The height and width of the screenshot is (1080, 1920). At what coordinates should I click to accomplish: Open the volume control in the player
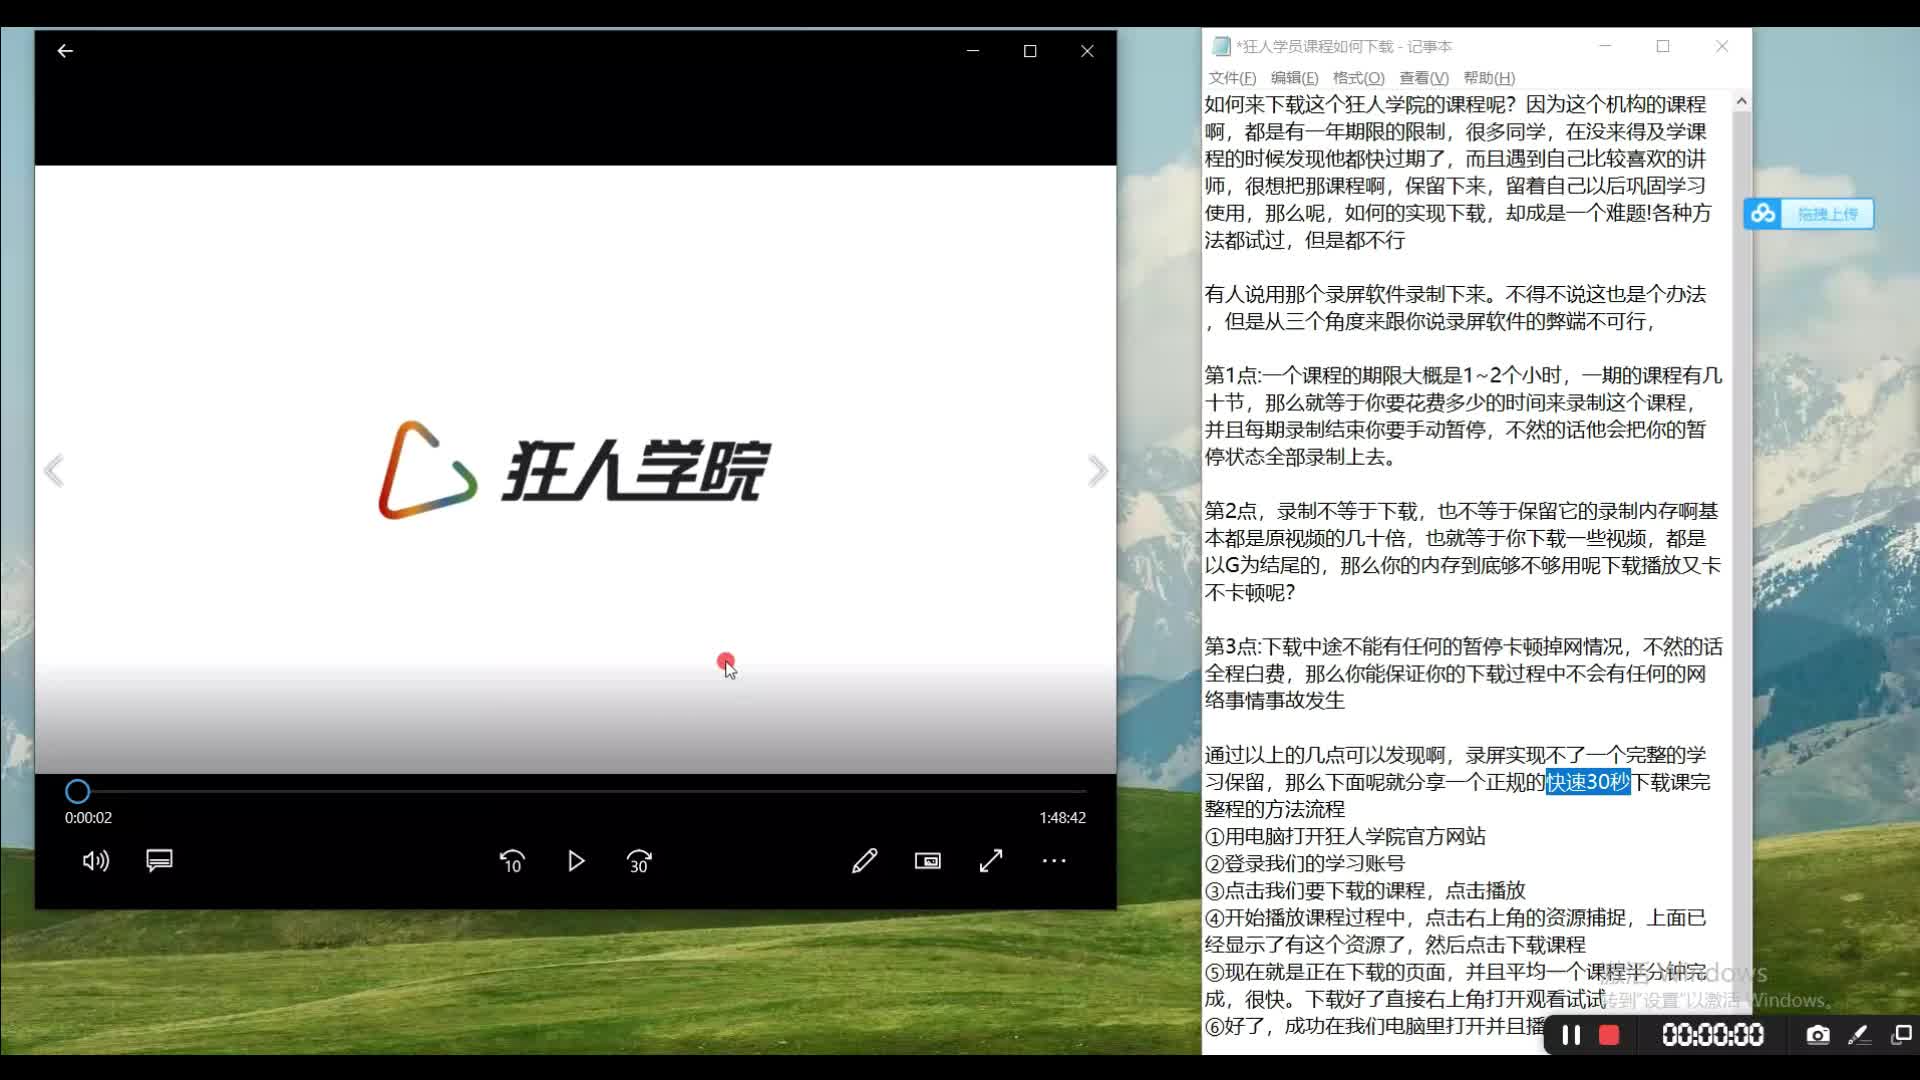96,861
